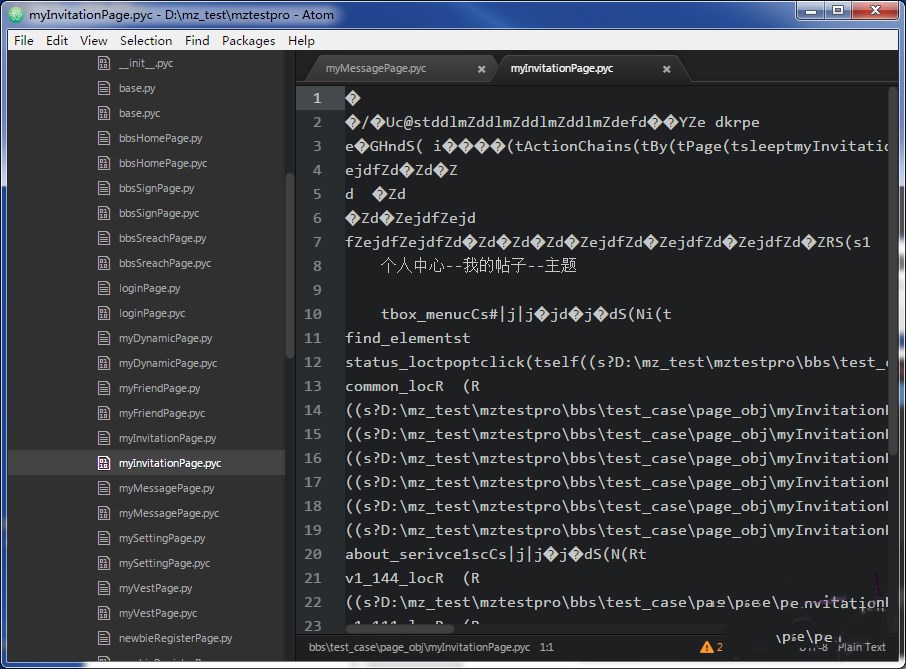Open the Packages menu
Viewport: 906px width, 669px height.
click(248, 41)
